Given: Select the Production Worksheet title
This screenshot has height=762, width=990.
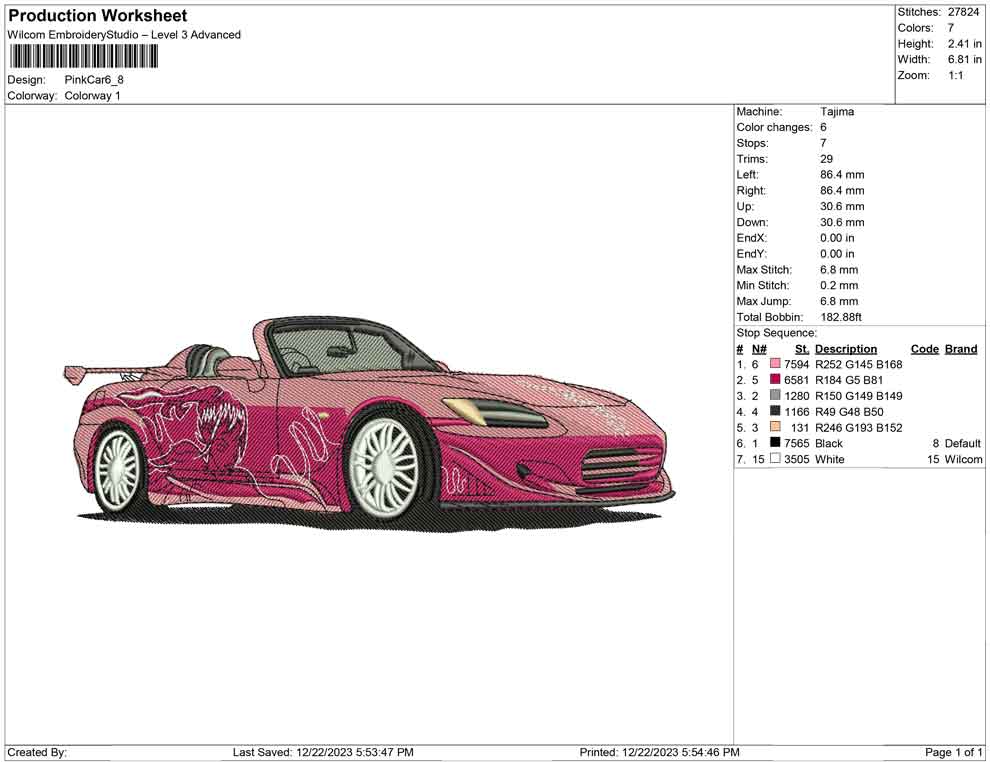Looking at the screenshot, I should tap(97, 15).
